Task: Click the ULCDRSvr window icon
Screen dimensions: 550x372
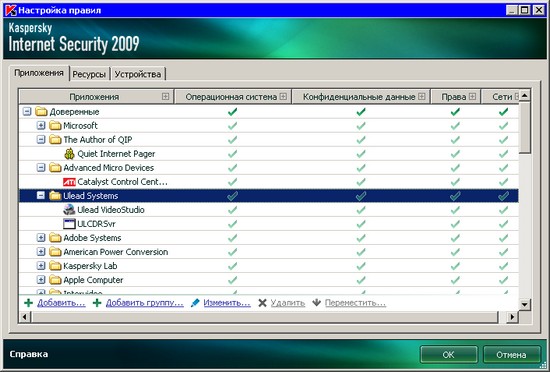Action: pyautogui.click(x=69, y=224)
